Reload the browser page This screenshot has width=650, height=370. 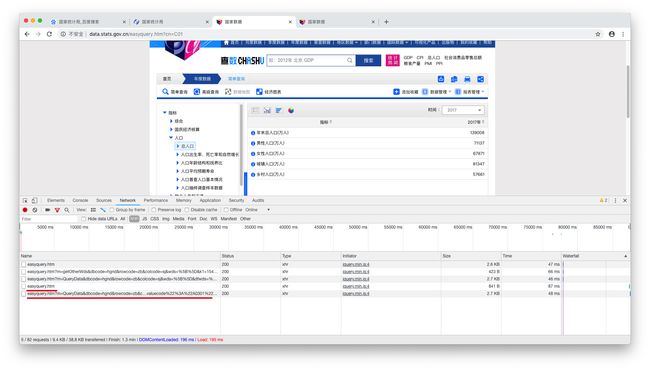(49, 34)
